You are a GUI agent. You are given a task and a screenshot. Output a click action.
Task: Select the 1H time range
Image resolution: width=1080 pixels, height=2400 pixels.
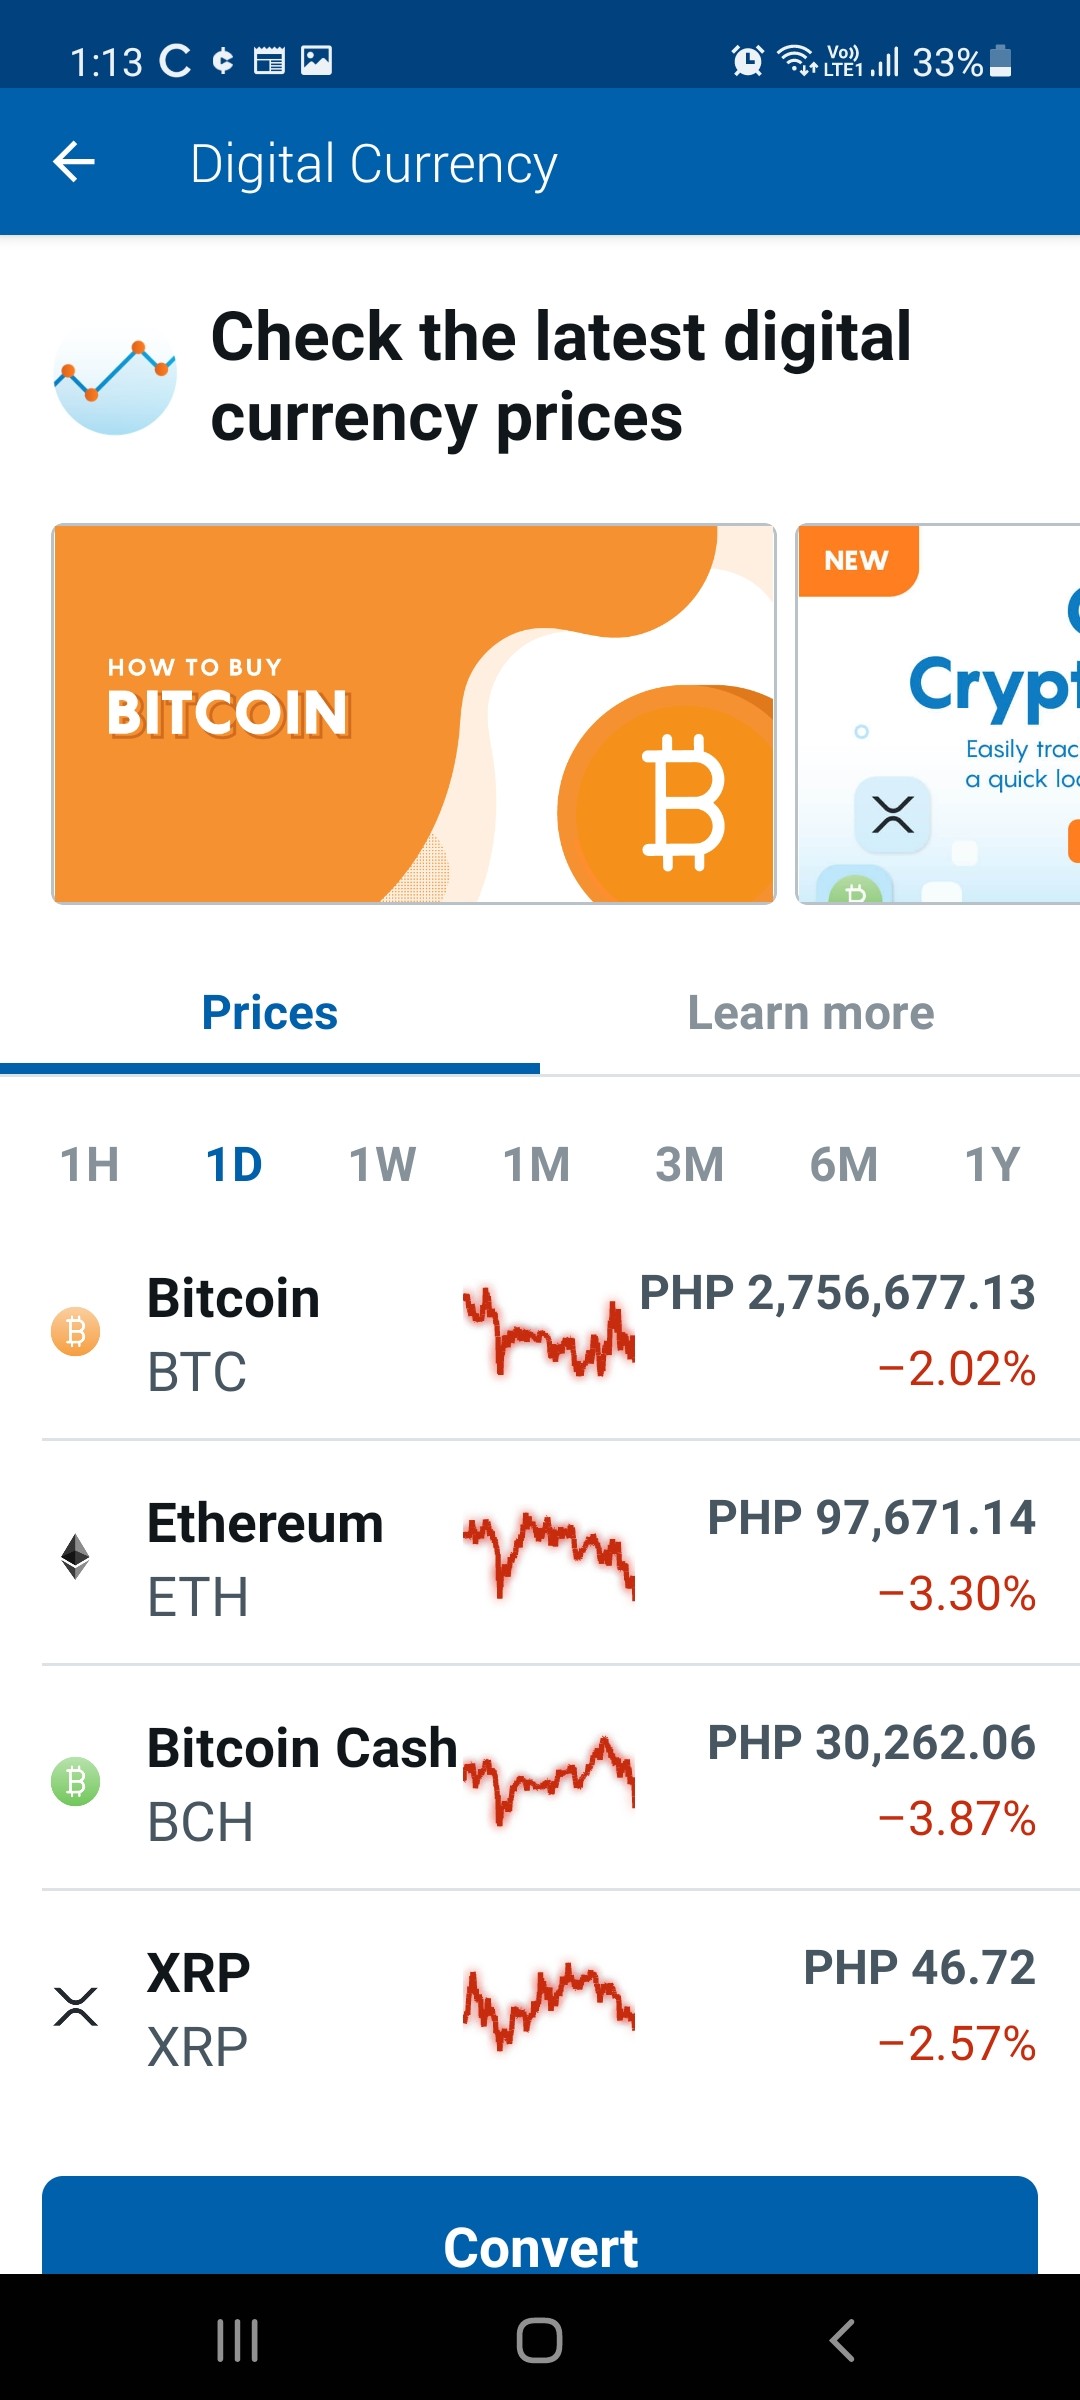[x=90, y=1164]
